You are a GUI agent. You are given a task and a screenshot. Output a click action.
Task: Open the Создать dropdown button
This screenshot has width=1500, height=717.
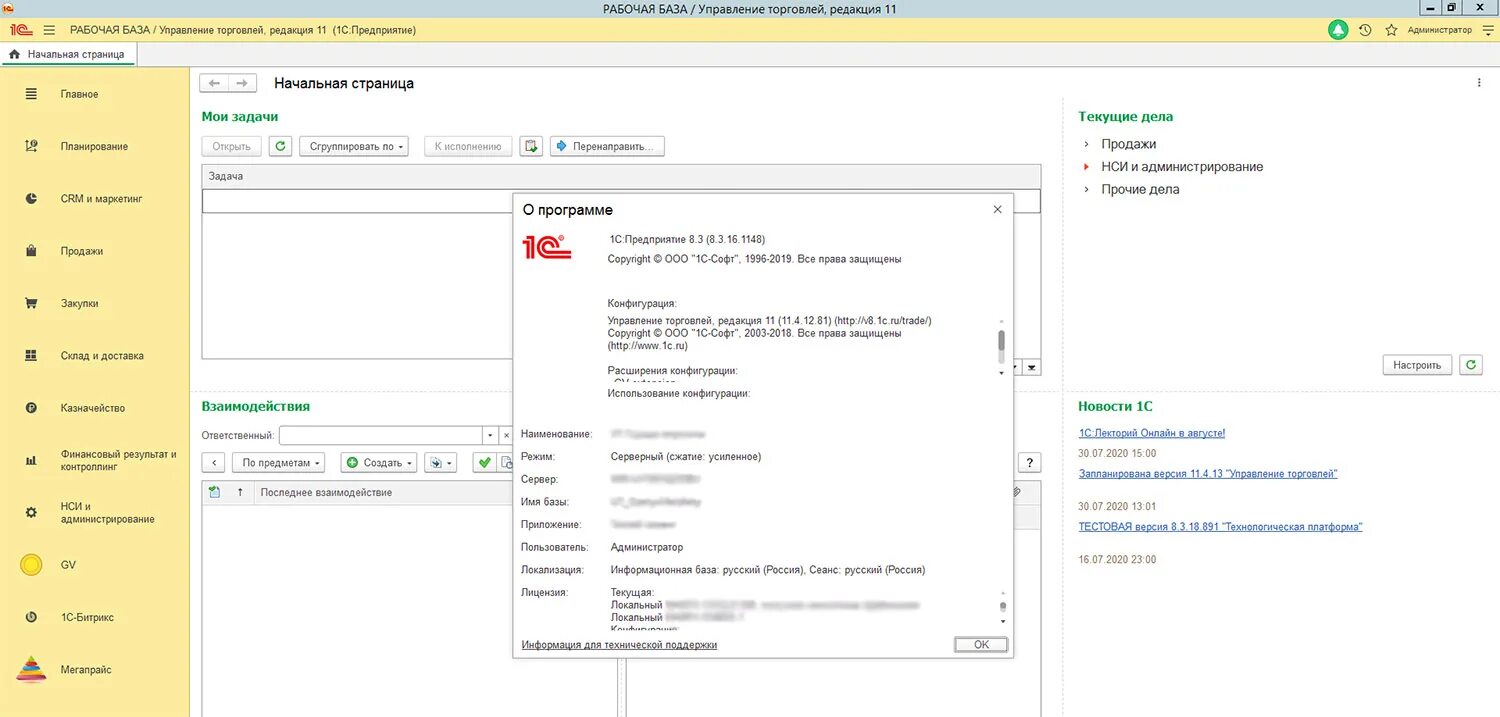tap(379, 462)
